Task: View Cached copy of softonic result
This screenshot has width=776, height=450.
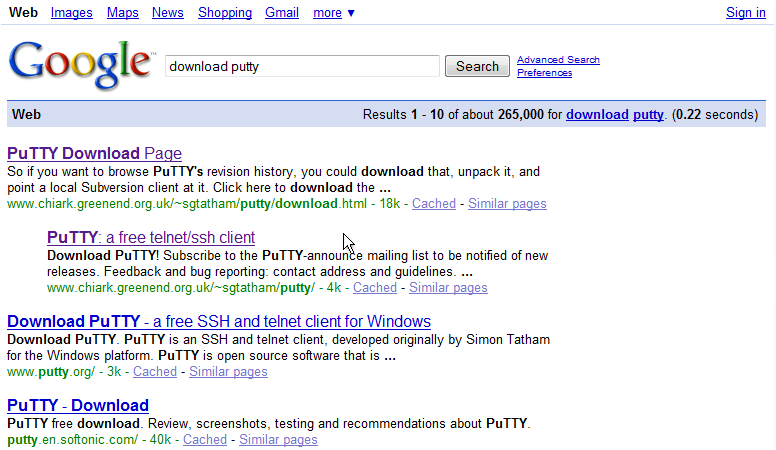Action: pyautogui.click(x=205, y=440)
